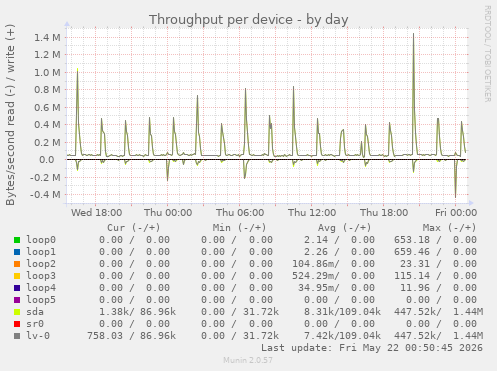The width and height of the screenshot is (497, 371).
Task: Click loop3 average value 524.29m
Action: (316, 276)
